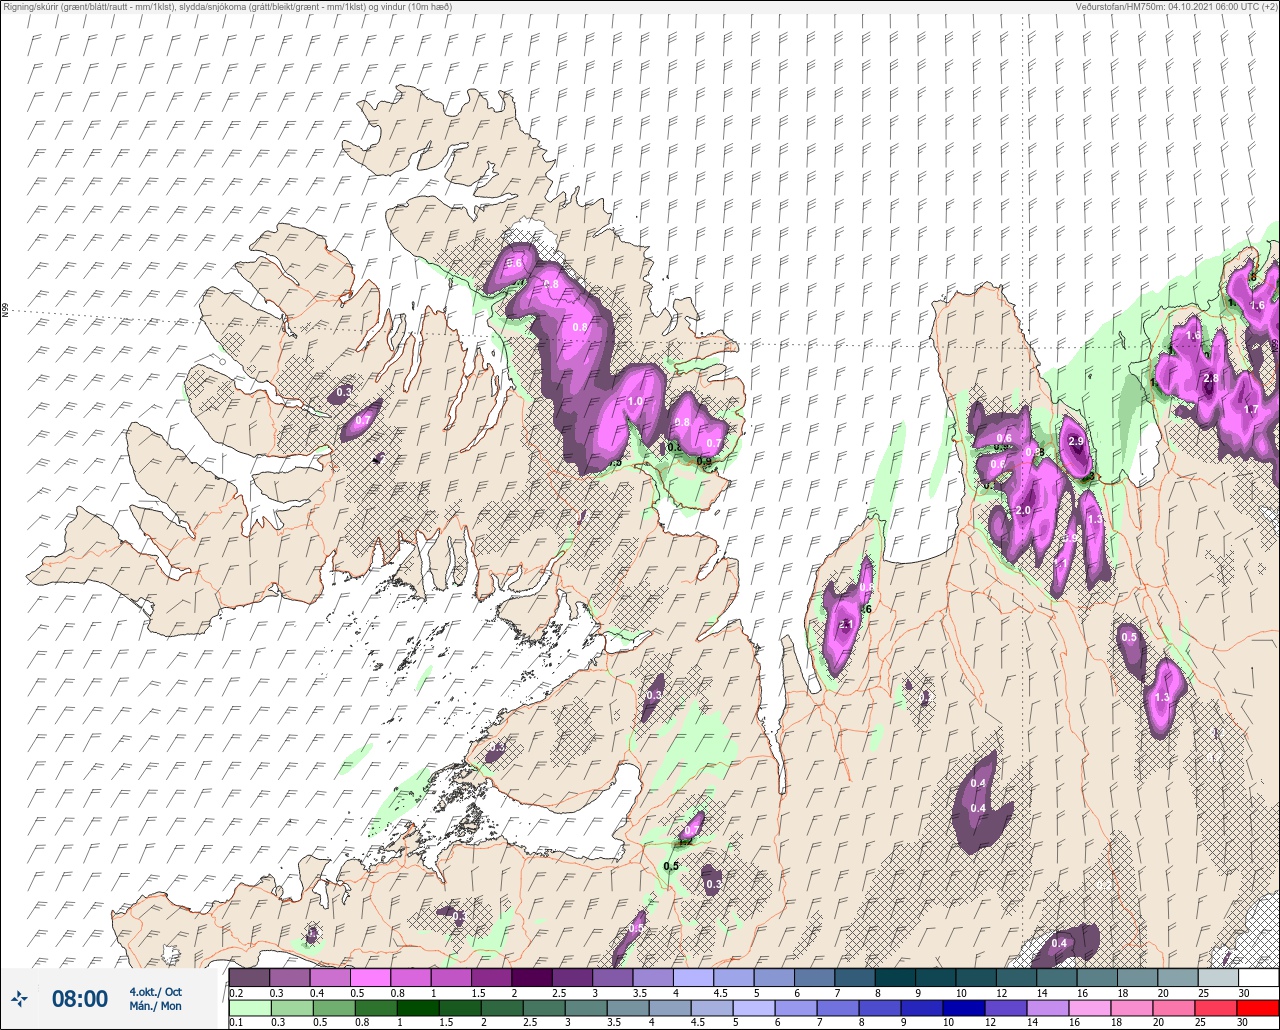Click the weekday label Mán./ Mon
This screenshot has width=1280, height=1030.
[x=155, y=1006]
